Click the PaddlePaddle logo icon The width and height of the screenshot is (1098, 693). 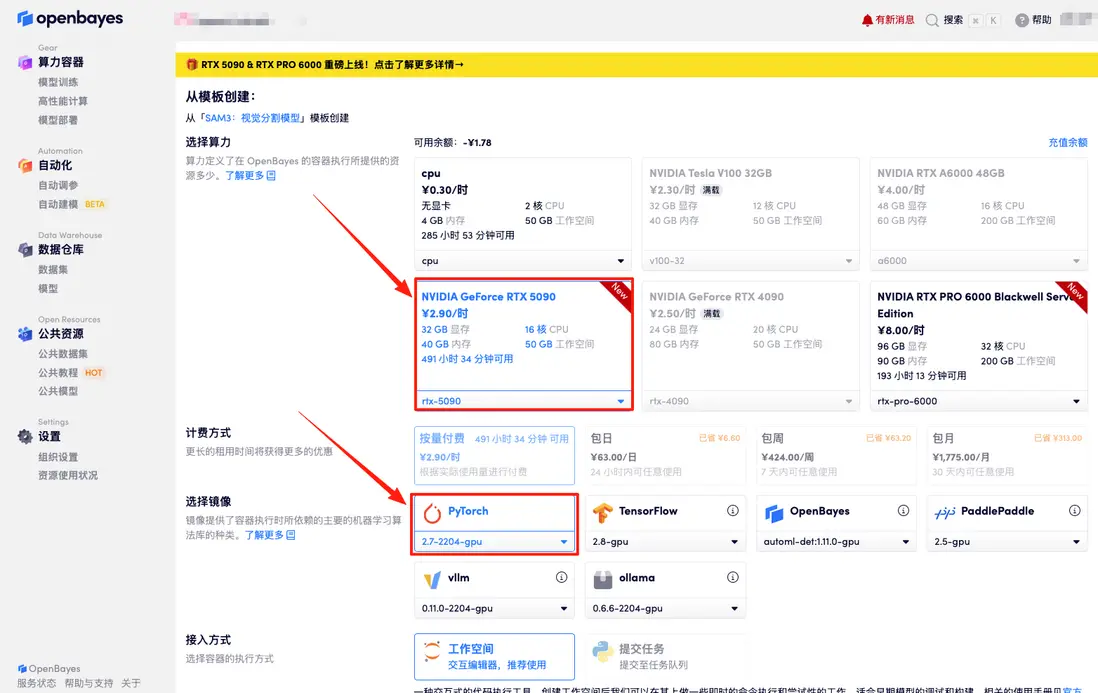tap(945, 513)
